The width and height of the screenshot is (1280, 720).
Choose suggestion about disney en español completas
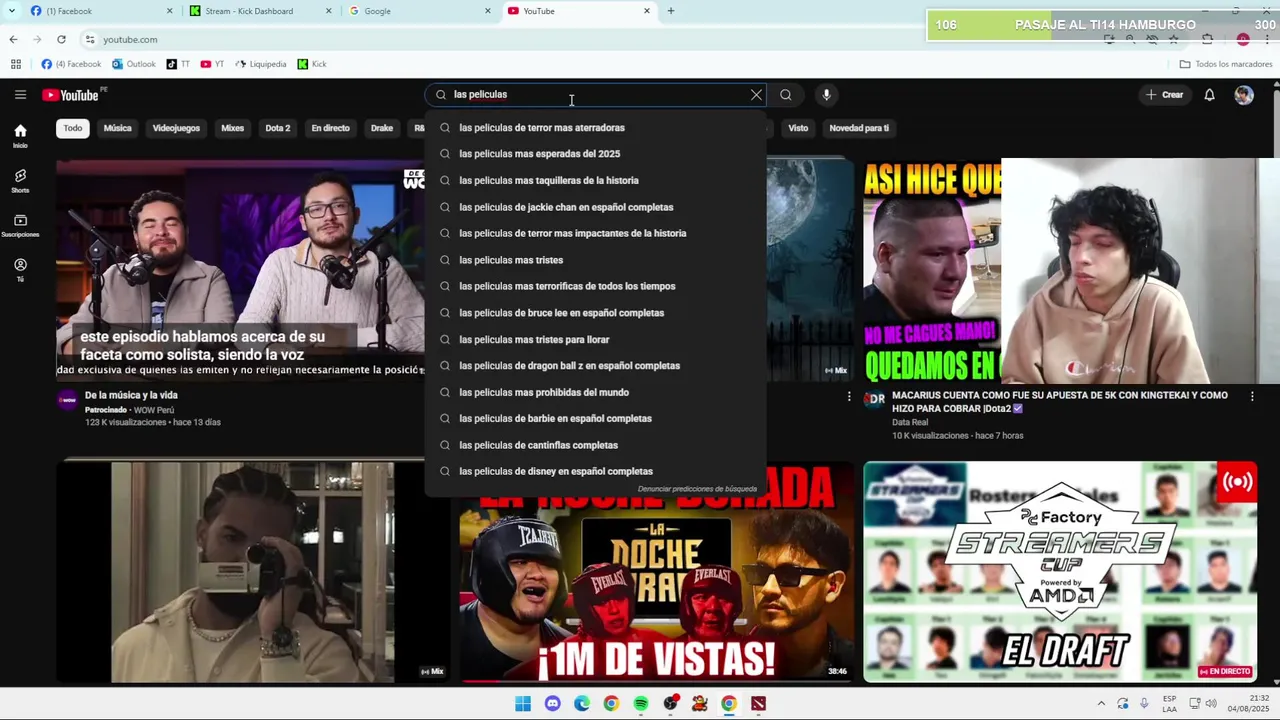[596, 472]
